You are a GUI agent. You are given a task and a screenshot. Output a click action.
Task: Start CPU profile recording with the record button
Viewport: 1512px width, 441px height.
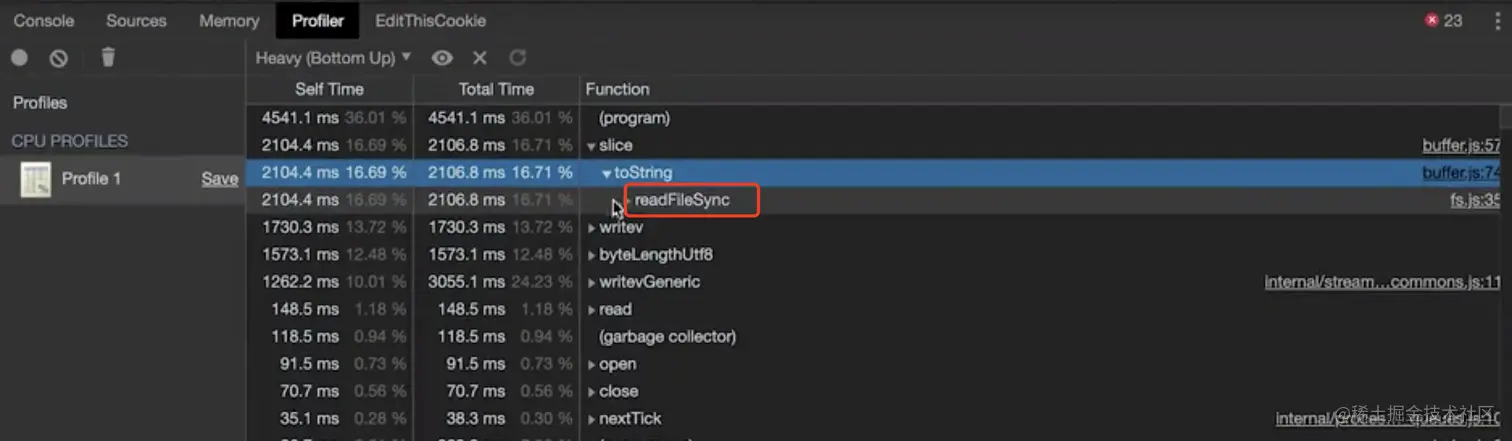coord(19,58)
